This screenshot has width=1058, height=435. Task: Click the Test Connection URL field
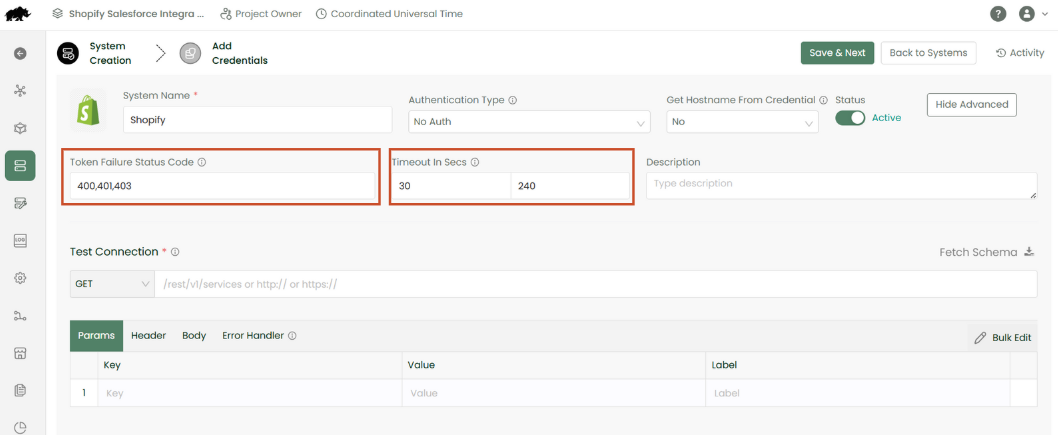click(x=596, y=284)
